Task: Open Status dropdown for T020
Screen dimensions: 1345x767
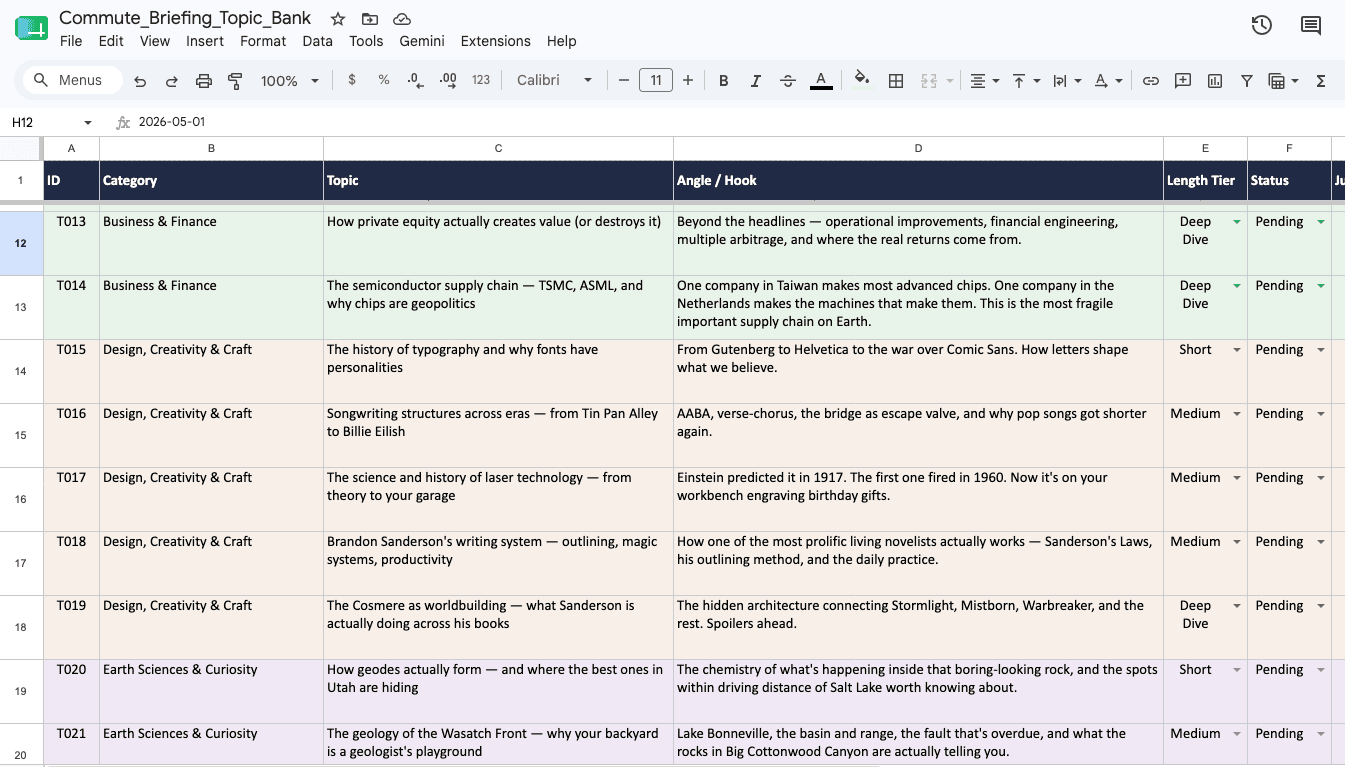Action: [1321, 670]
